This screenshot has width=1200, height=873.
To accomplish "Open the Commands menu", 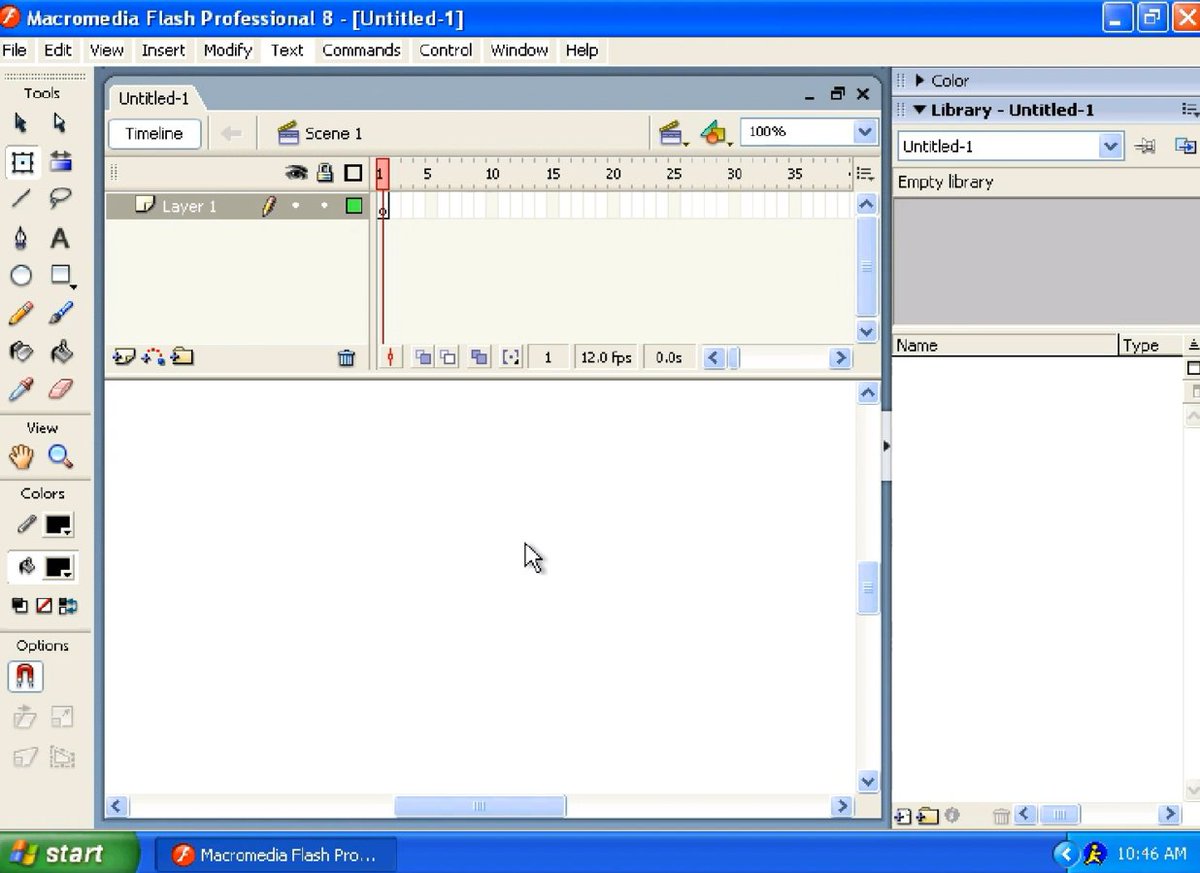I will tap(361, 50).
